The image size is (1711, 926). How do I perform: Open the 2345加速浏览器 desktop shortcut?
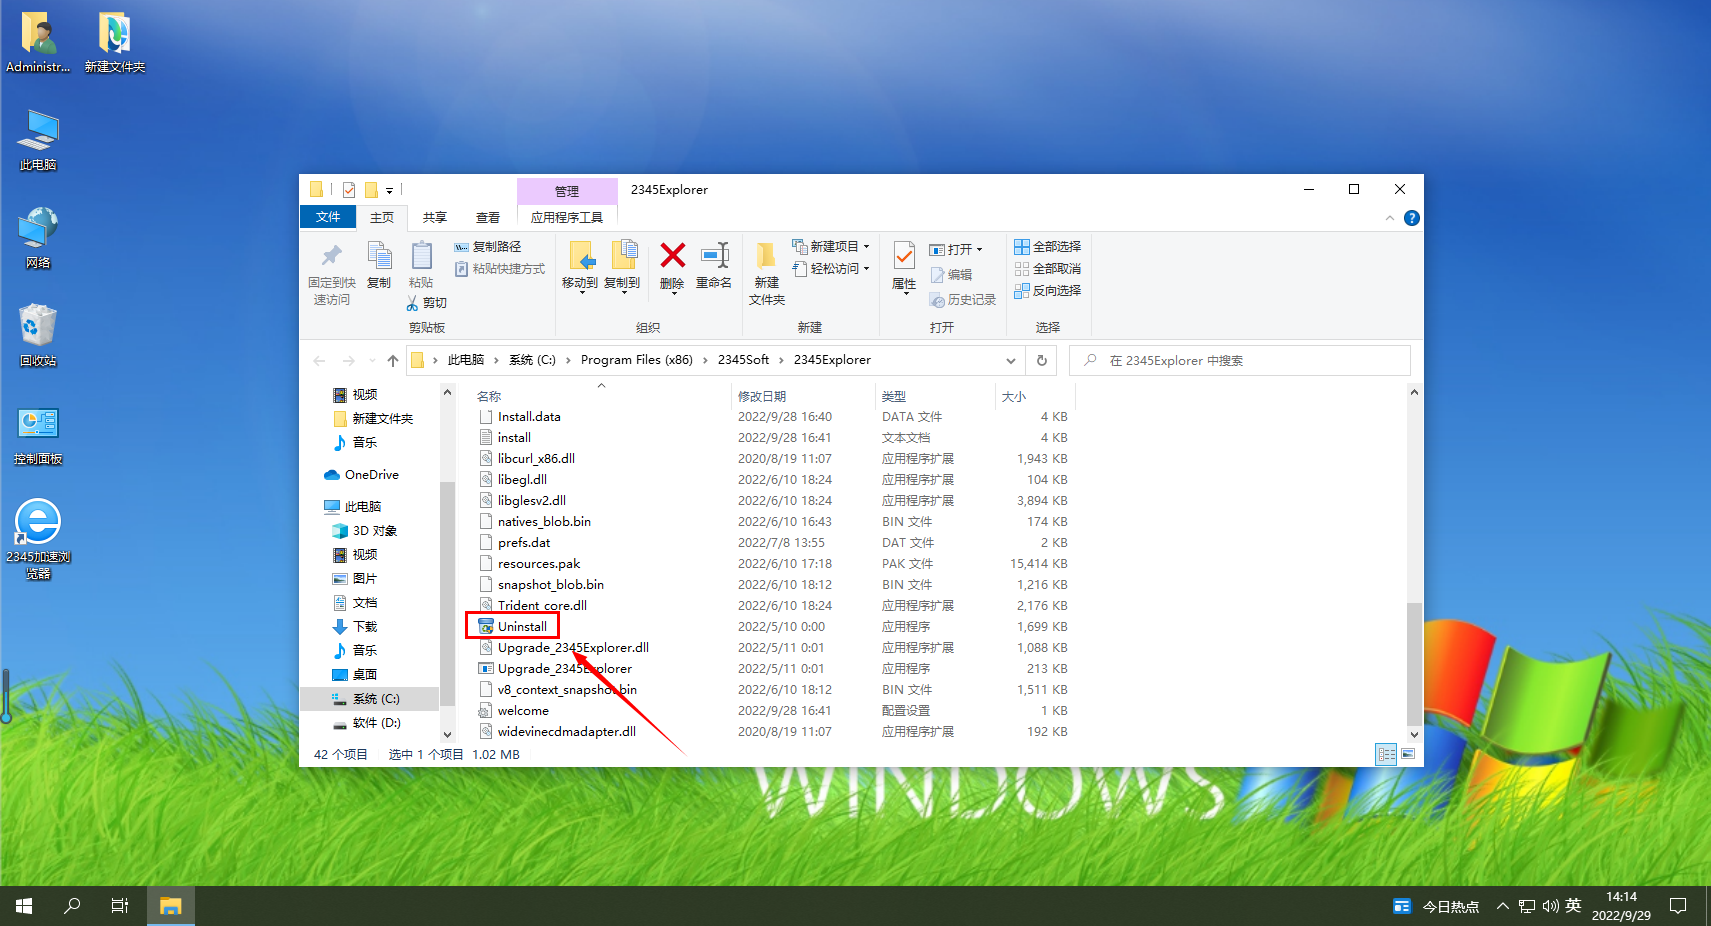click(x=38, y=538)
